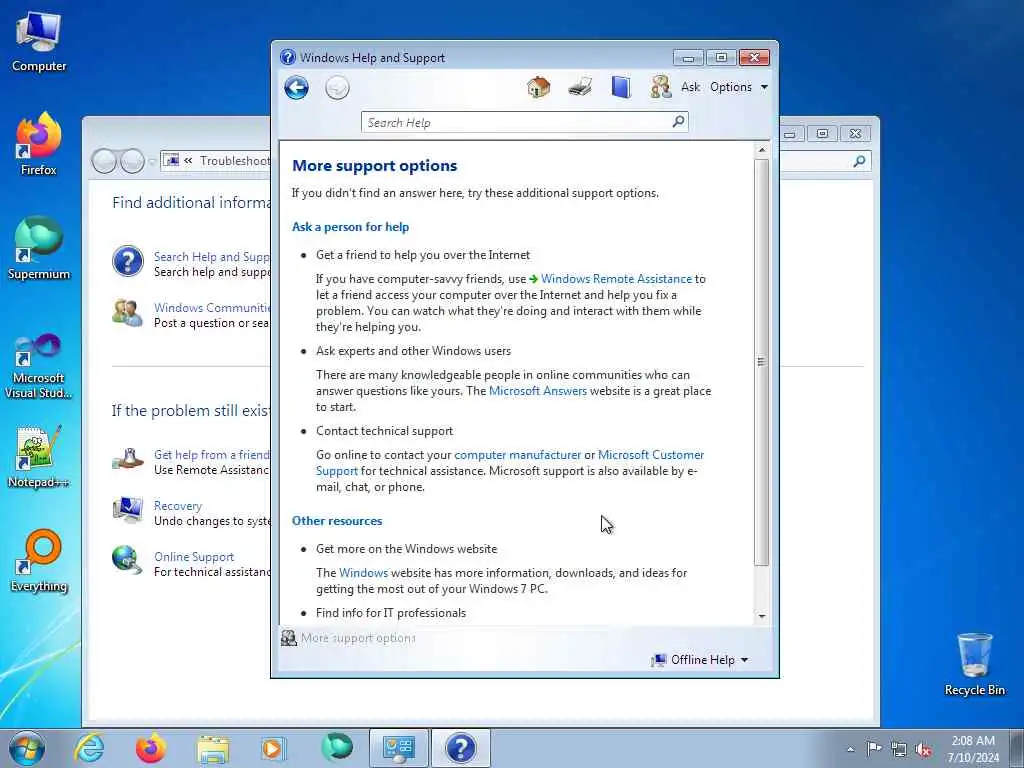This screenshot has height=768, width=1024.
Task: Select the Everything desktop shortcut
Action: pos(39,561)
